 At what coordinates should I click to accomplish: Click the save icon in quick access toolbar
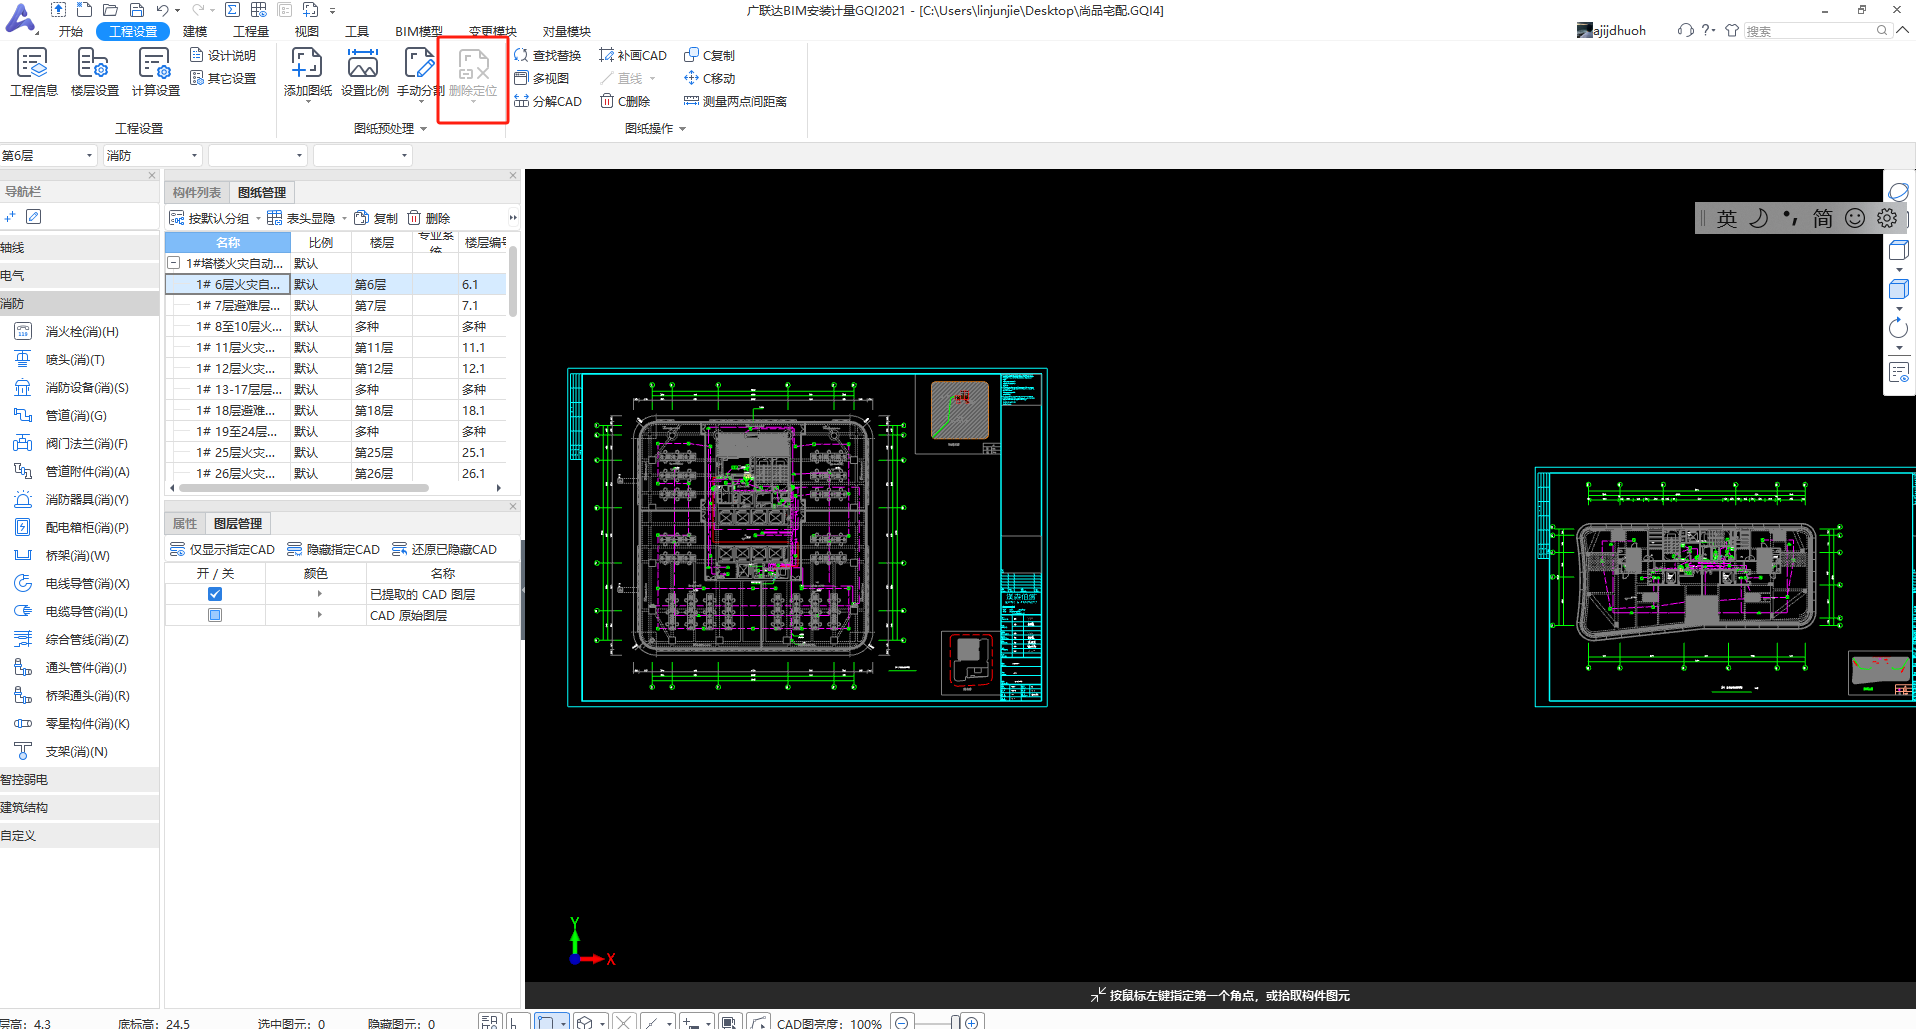click(137, 10)
